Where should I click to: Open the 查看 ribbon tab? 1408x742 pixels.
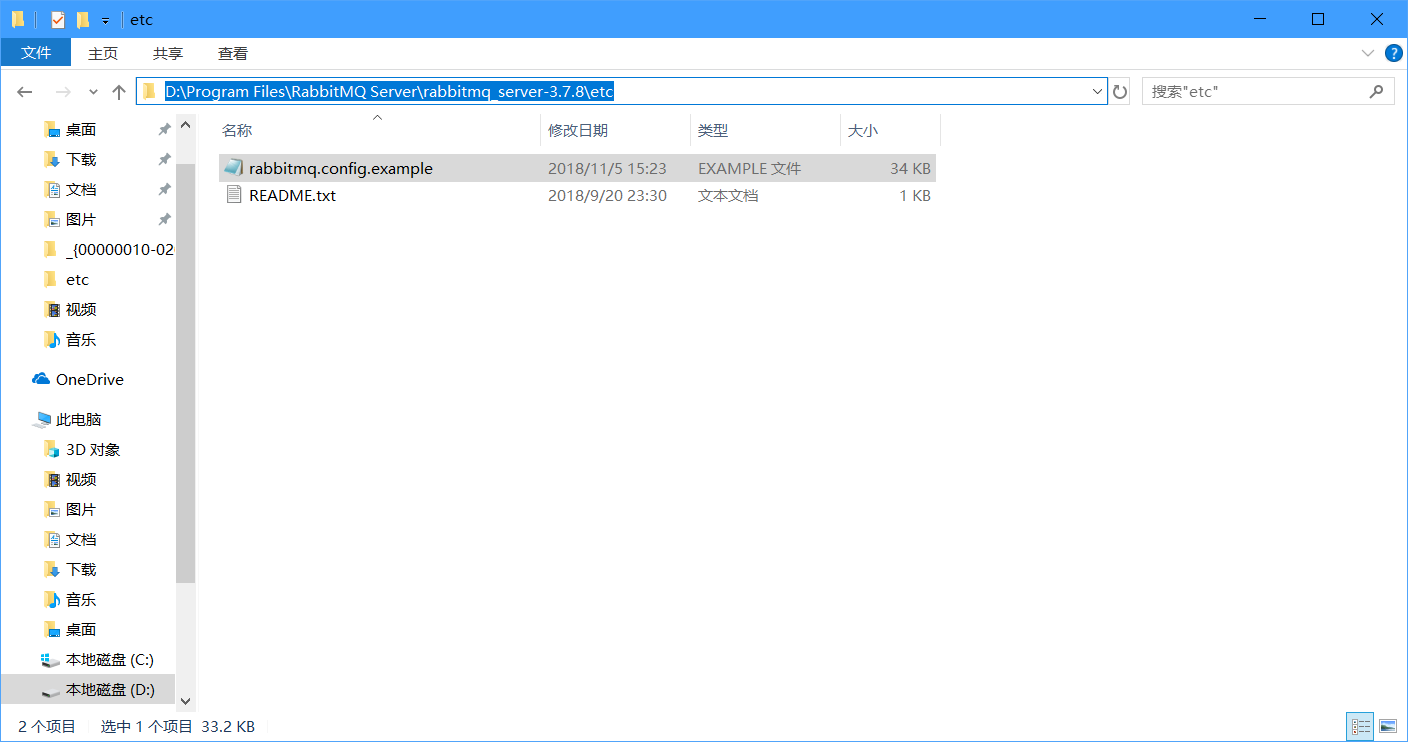click(x=233, y=53)
